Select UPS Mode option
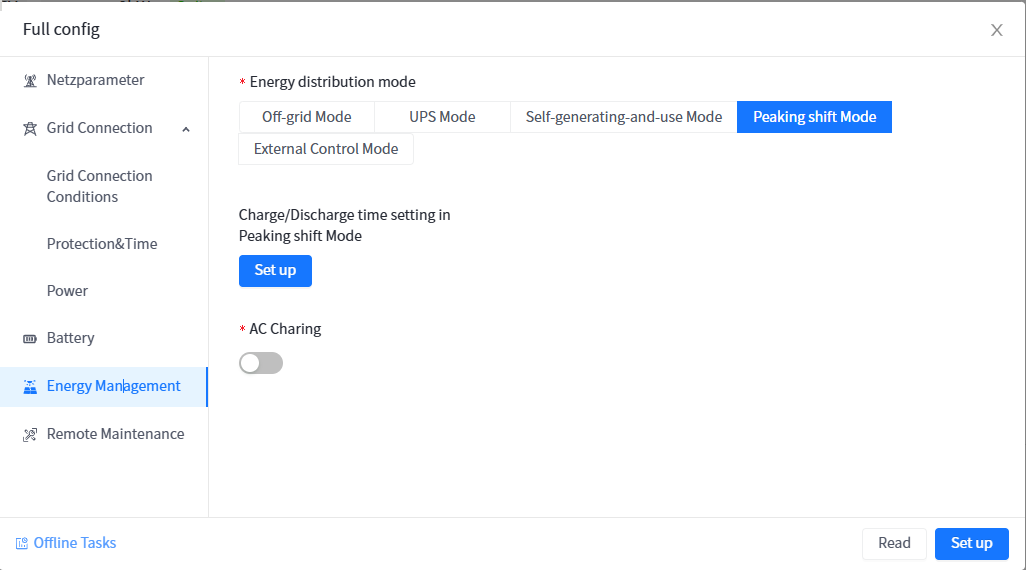This screenshot has width=1026, height=570. 442,117
